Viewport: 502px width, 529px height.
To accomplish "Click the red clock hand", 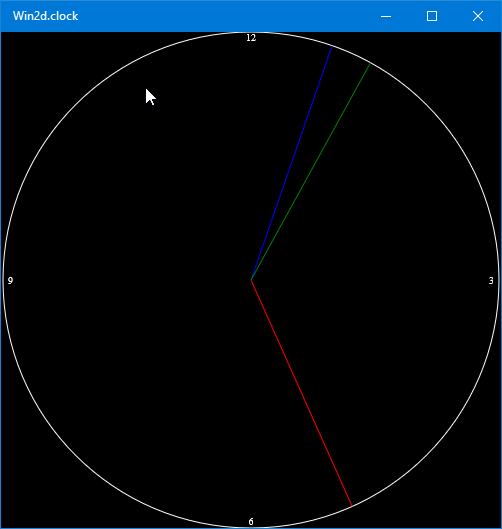I will coord(302,393).
